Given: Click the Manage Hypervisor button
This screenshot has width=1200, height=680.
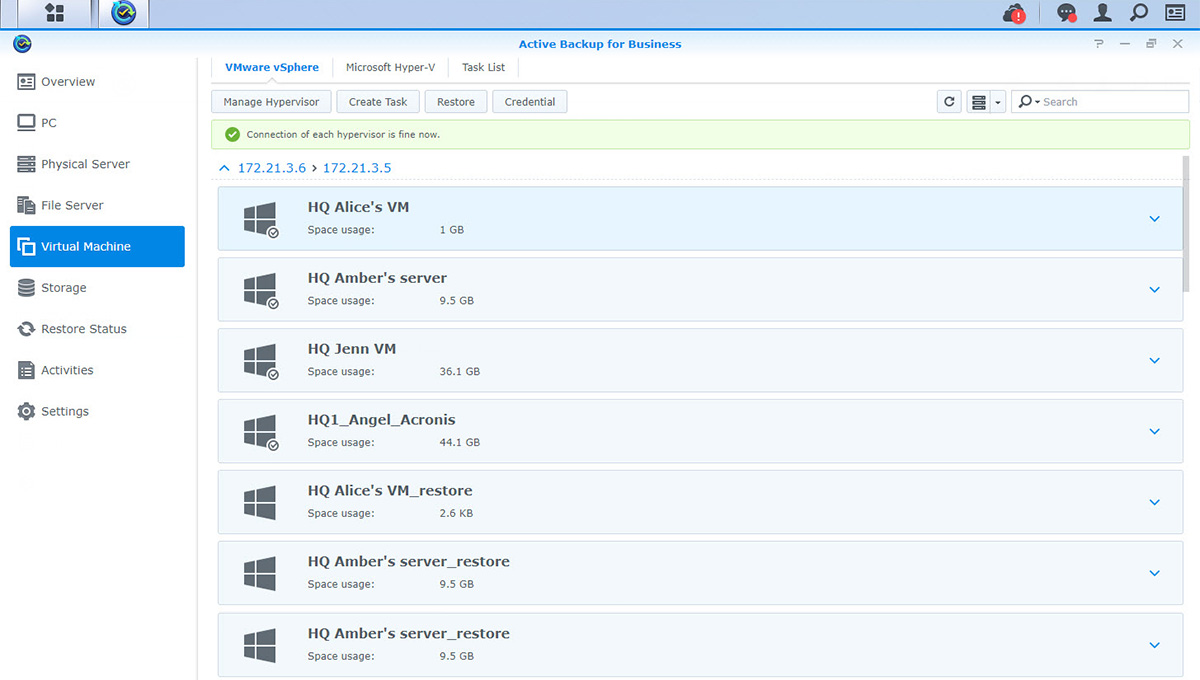Looking at the screenshot, I should [x=271, y=102].
